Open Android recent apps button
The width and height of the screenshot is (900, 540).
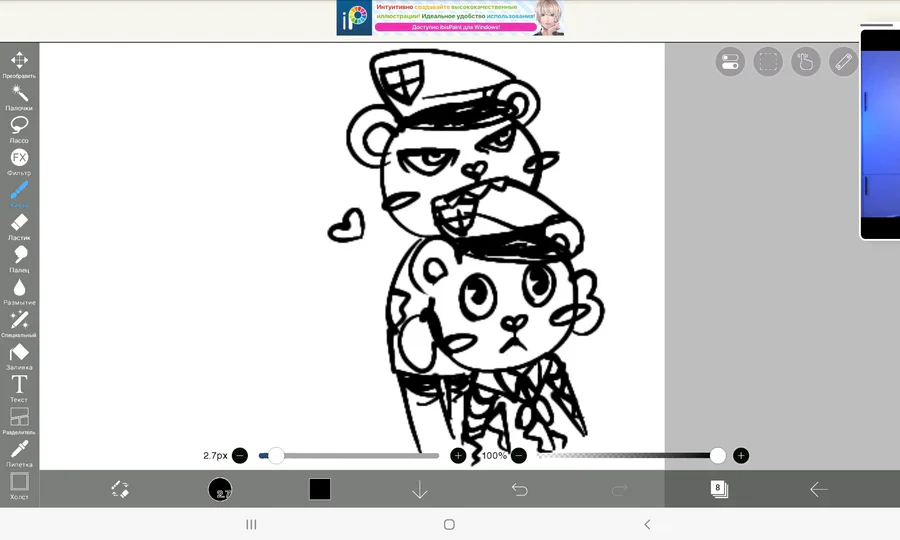(251, 525)
